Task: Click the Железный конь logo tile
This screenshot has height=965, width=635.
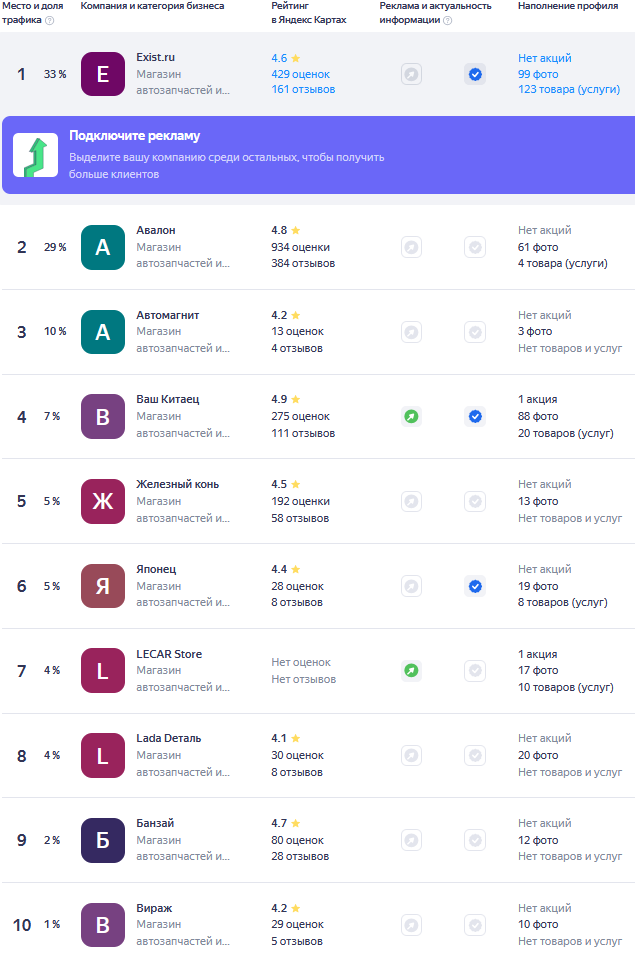Action: [x=103, y=502]
